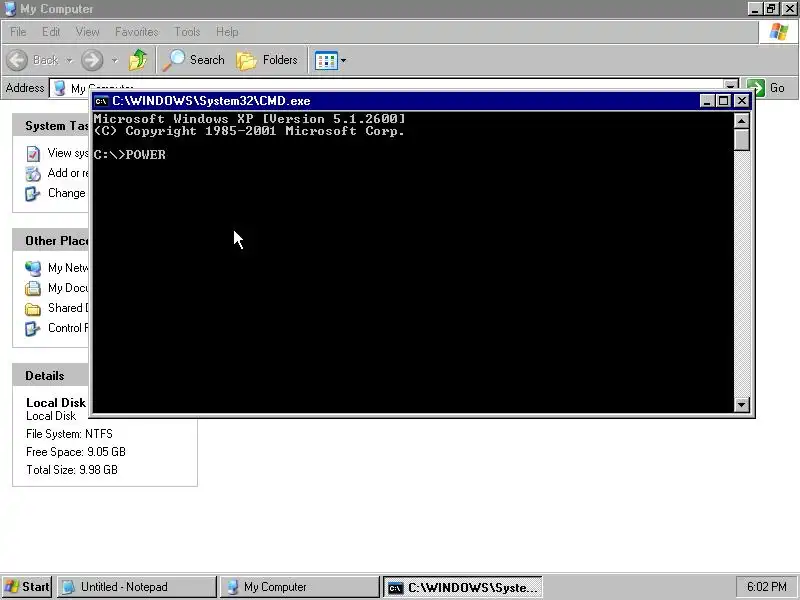The image size is (800, 600).
Task: Click the Add or remove programs icon
Action: pyautogui.click(x=33, y=173)
